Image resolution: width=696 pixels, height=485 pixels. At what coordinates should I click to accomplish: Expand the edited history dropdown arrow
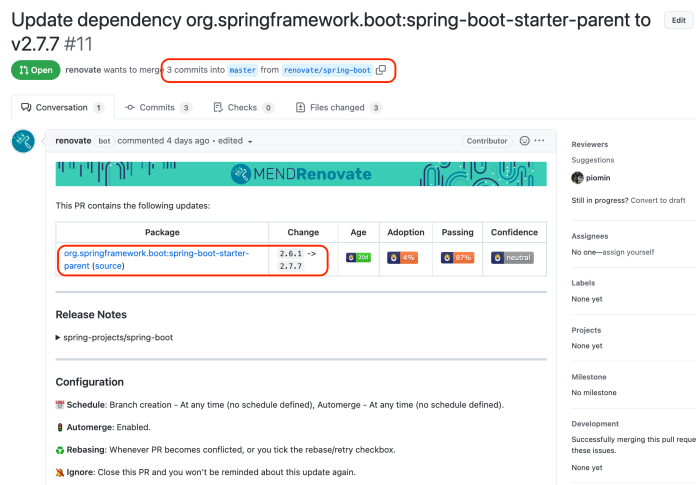pos(250,142)
